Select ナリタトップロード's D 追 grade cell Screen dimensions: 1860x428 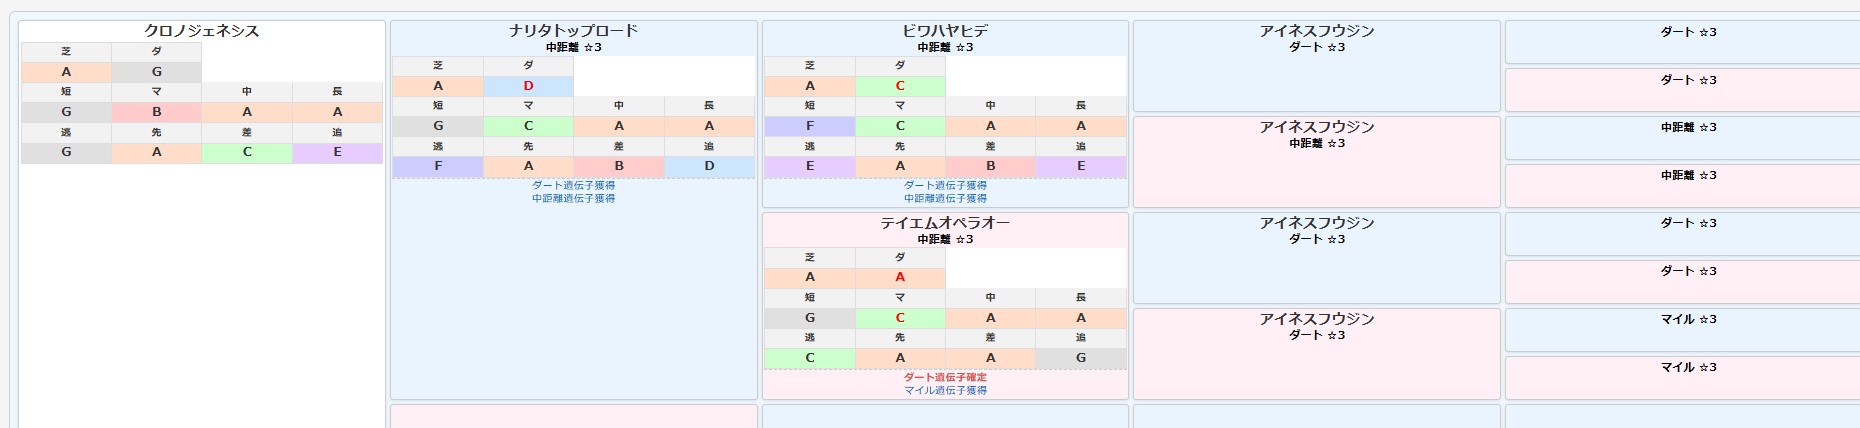click(x=709, y=166)
